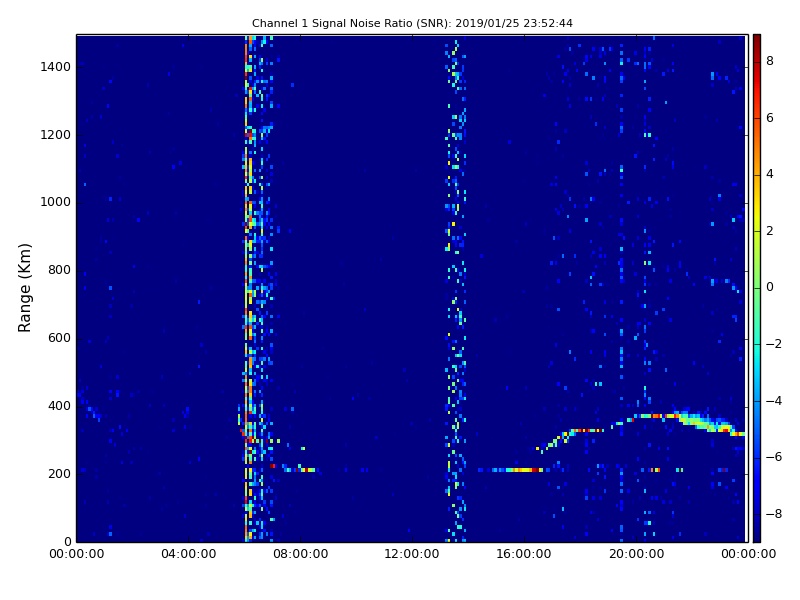Click the colorbar value 0 label
The height and width of the screenshot is (600, 800).
(770, 287)
